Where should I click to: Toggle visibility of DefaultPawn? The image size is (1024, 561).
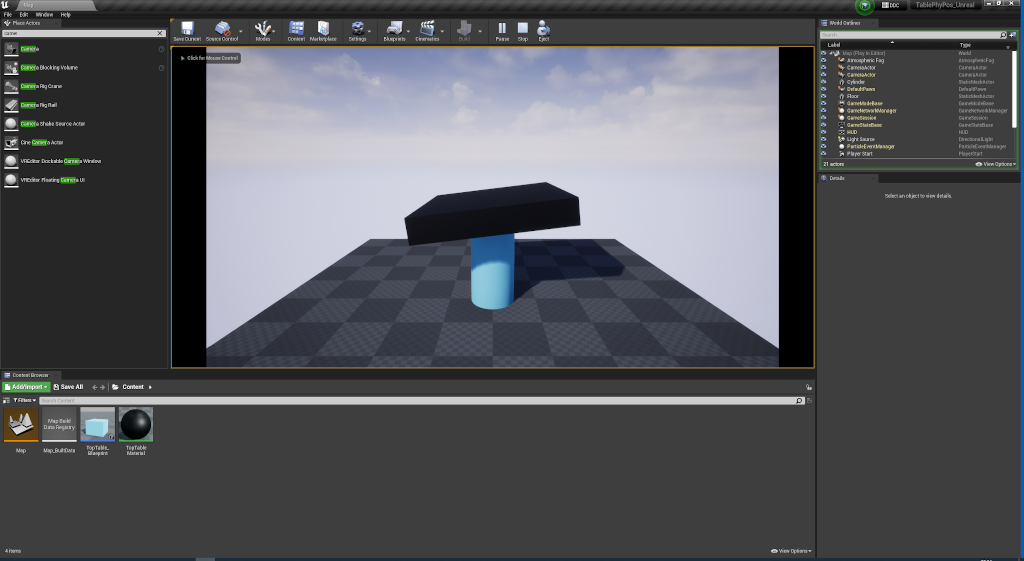(x=824, y=89)
